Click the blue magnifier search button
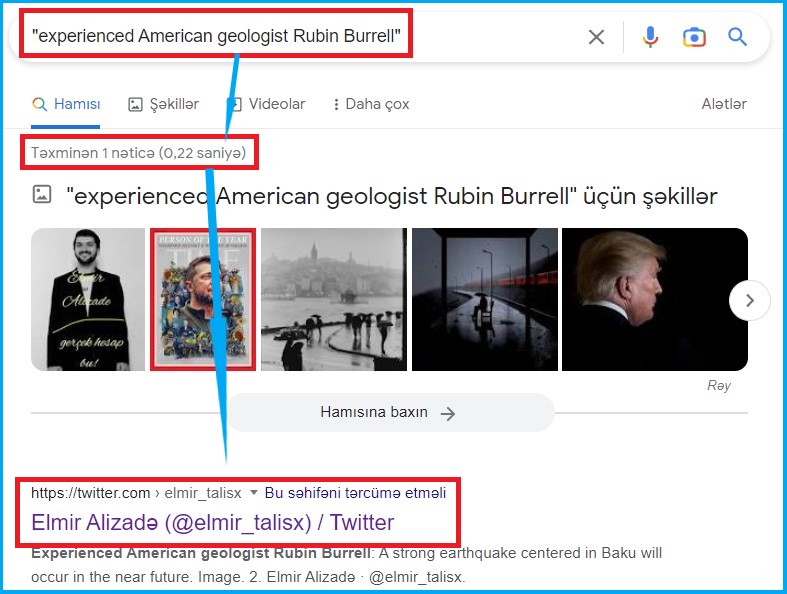Screen dimensions: 787x594 pyautogui.click(x=738, y=37)
